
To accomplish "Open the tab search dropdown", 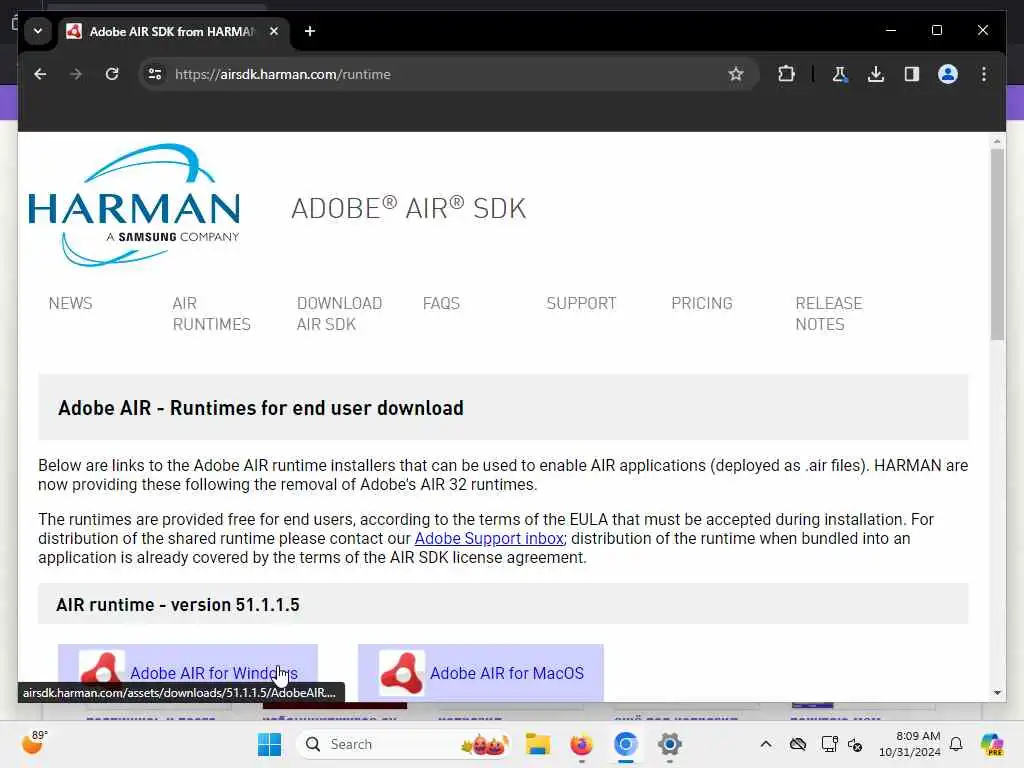I will (x=38, y=31).
